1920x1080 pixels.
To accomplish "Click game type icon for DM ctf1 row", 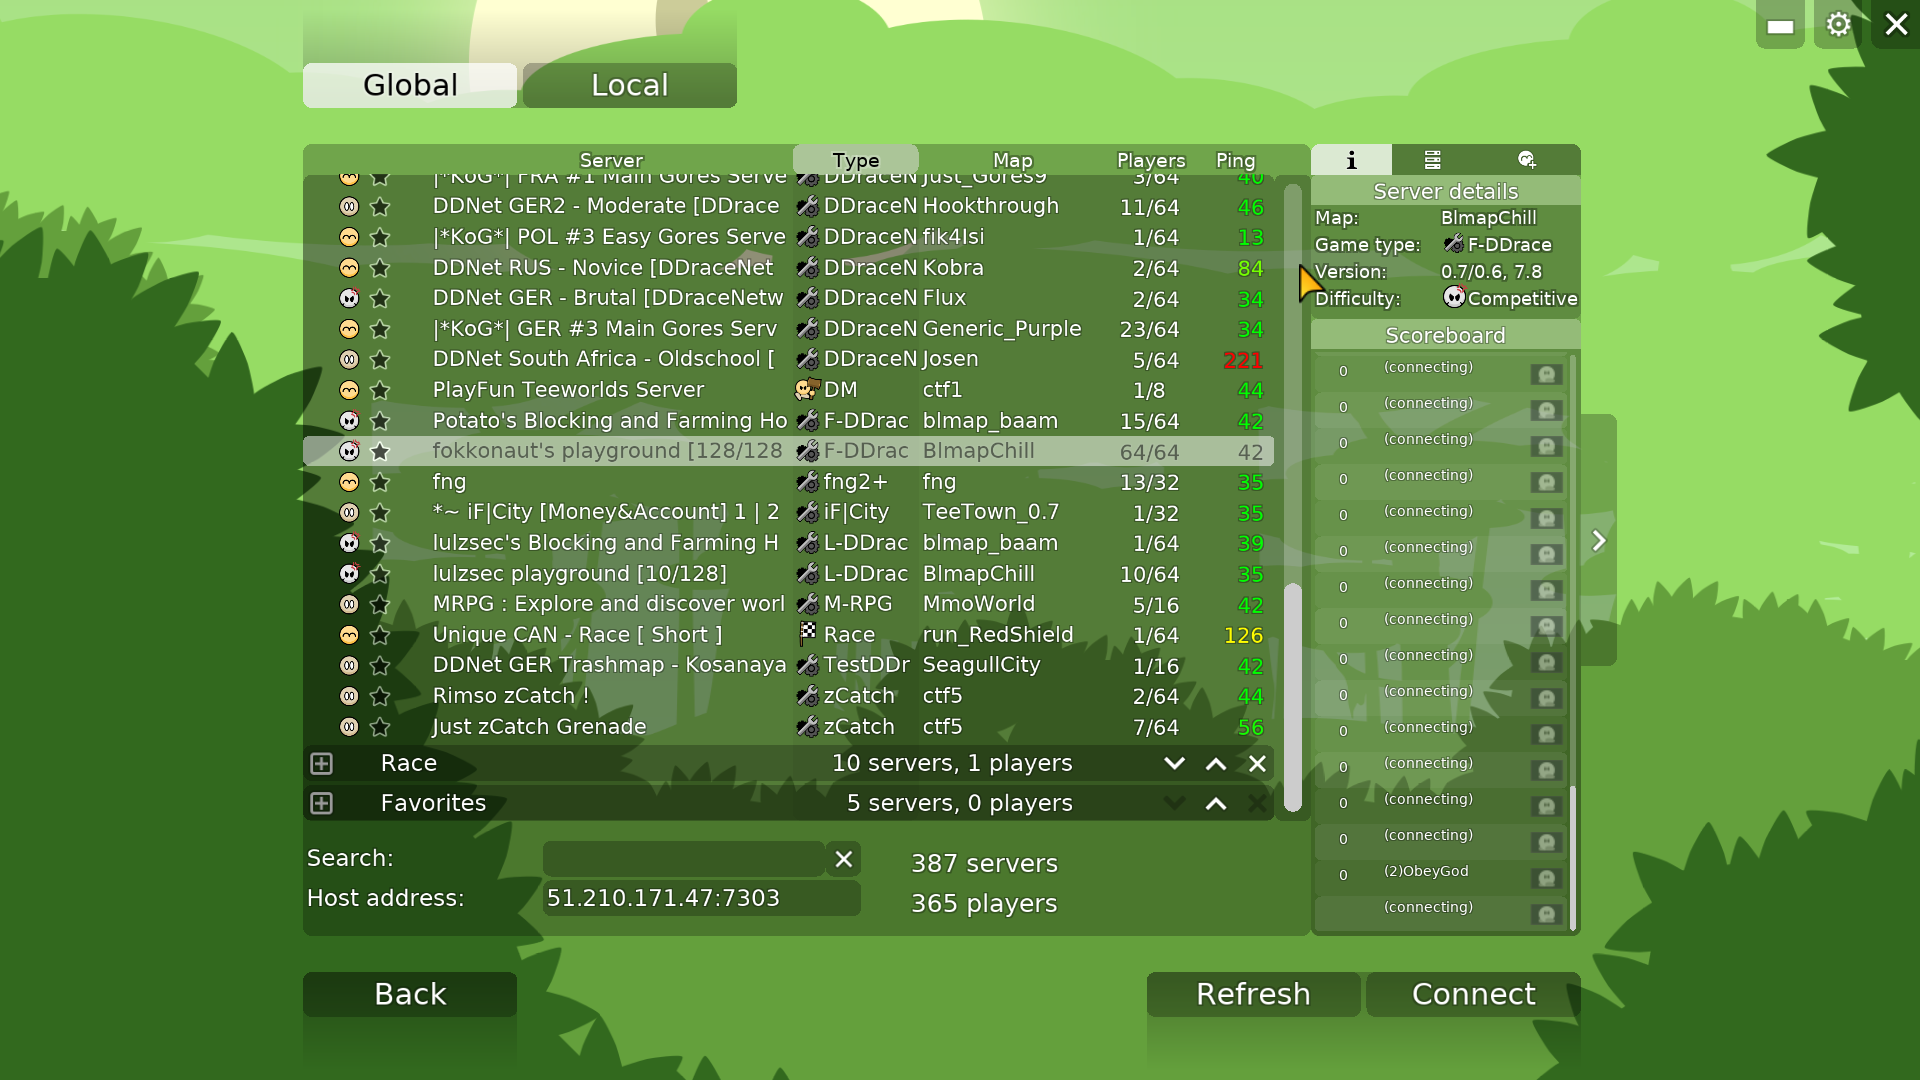I will tap(808, 390).
